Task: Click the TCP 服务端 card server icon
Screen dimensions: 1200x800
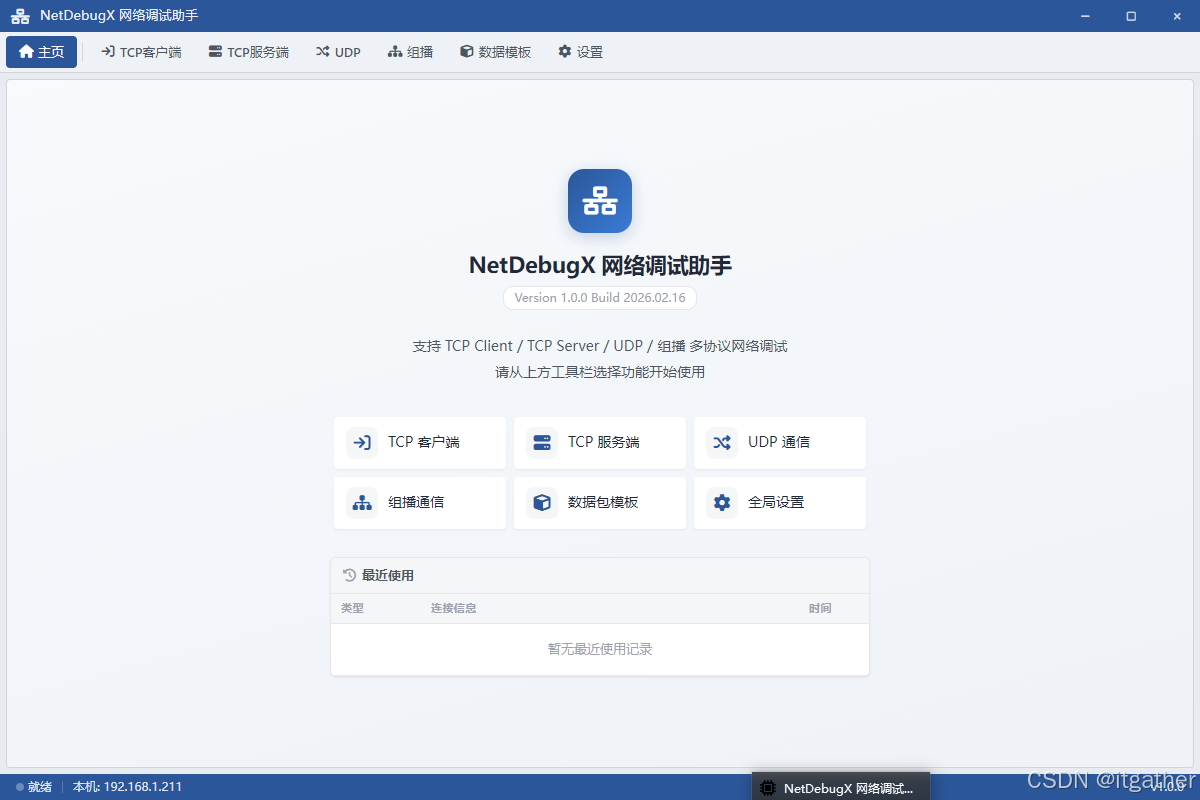Action: (542, 443)
